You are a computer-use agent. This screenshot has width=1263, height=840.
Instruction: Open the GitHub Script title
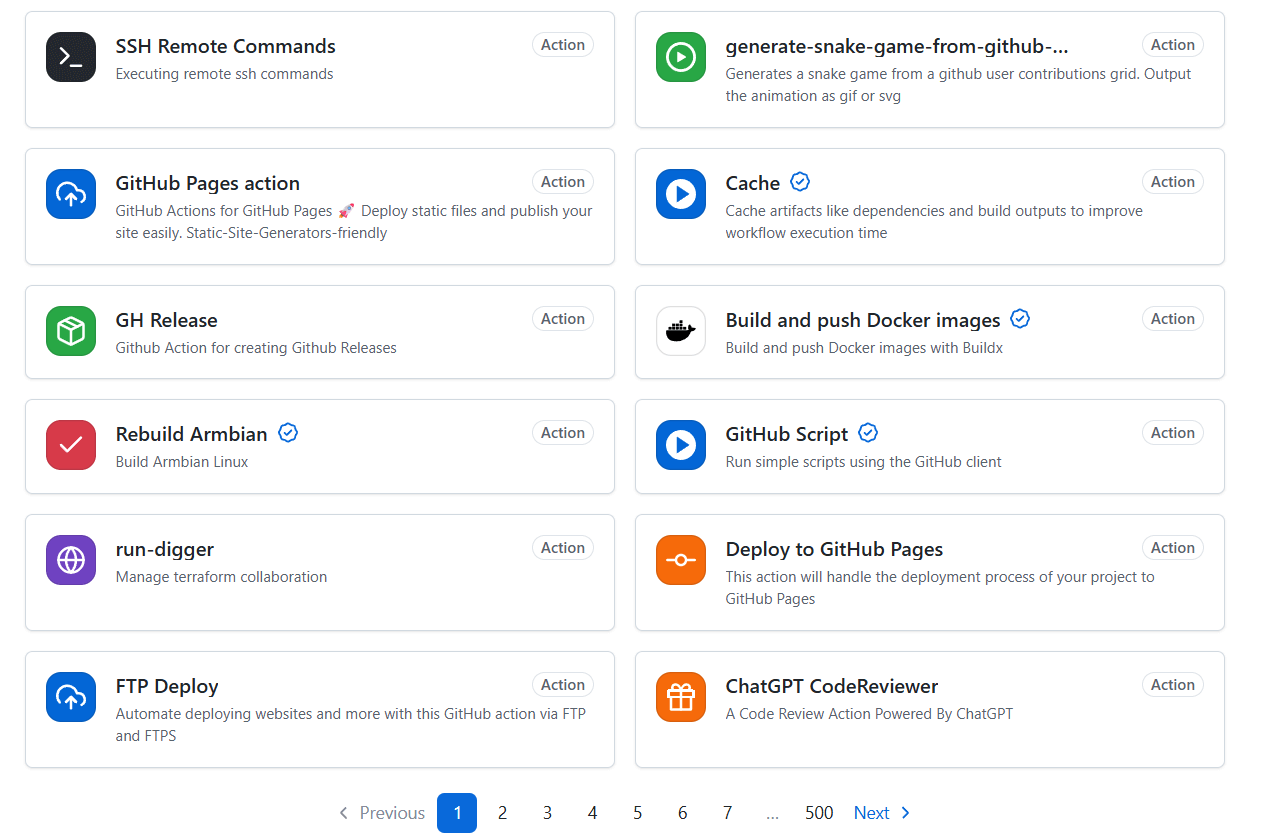point(787,434)
